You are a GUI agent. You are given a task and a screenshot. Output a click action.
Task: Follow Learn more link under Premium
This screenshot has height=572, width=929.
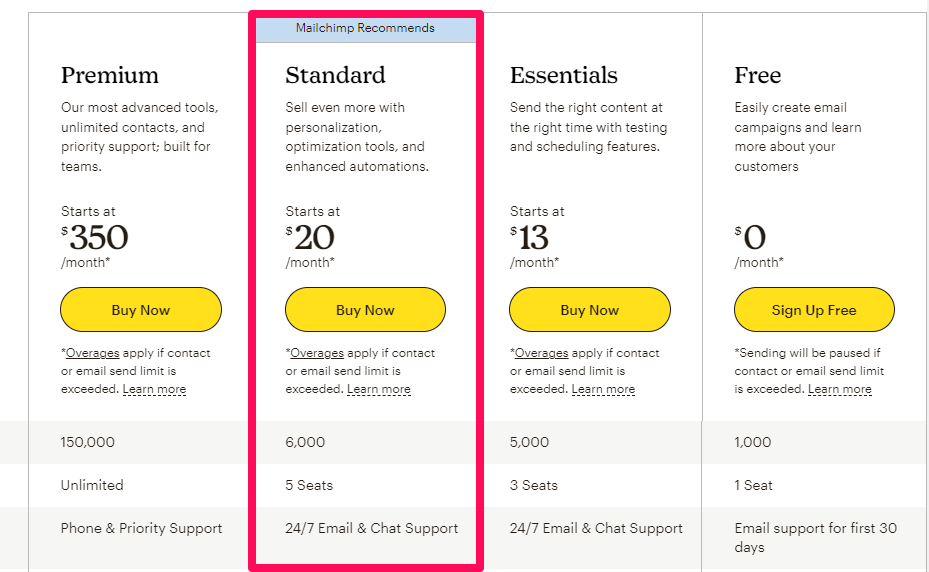pyautogui.click(x=154, y=389)
